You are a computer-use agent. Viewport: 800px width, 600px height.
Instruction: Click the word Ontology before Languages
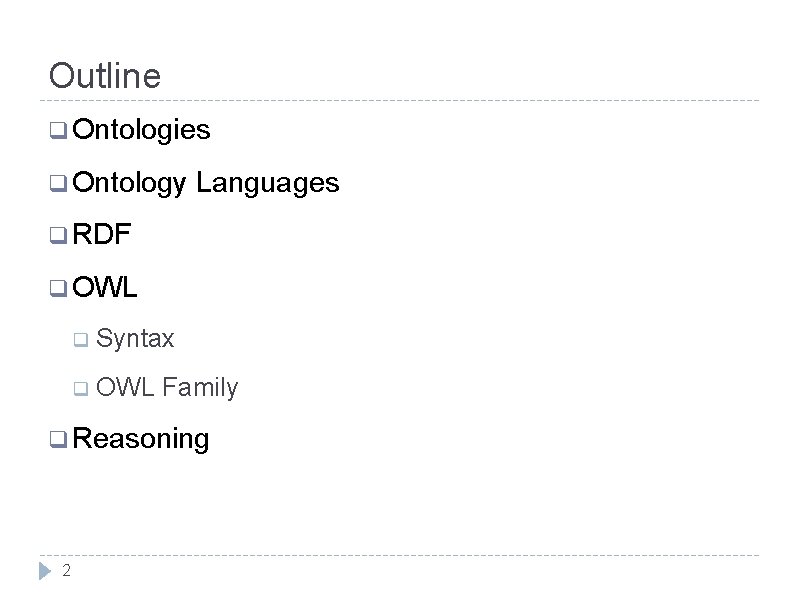point(129,183)
